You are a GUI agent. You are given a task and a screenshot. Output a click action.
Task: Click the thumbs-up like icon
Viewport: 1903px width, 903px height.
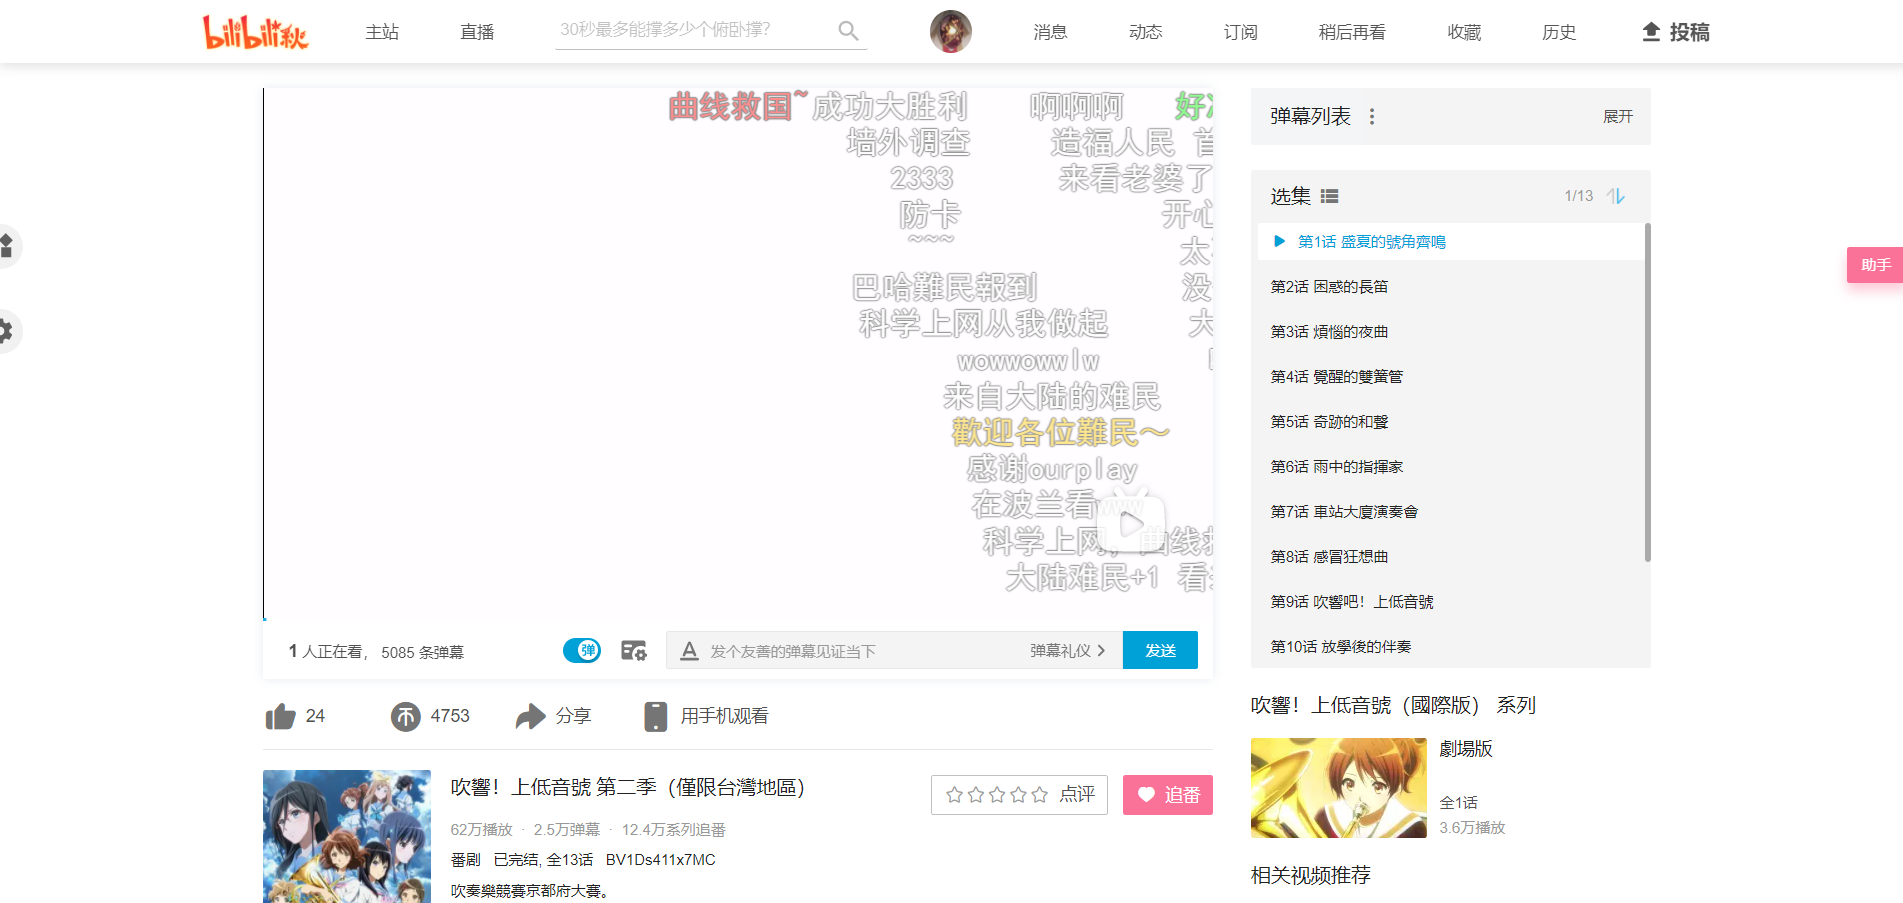coord(280,716)
